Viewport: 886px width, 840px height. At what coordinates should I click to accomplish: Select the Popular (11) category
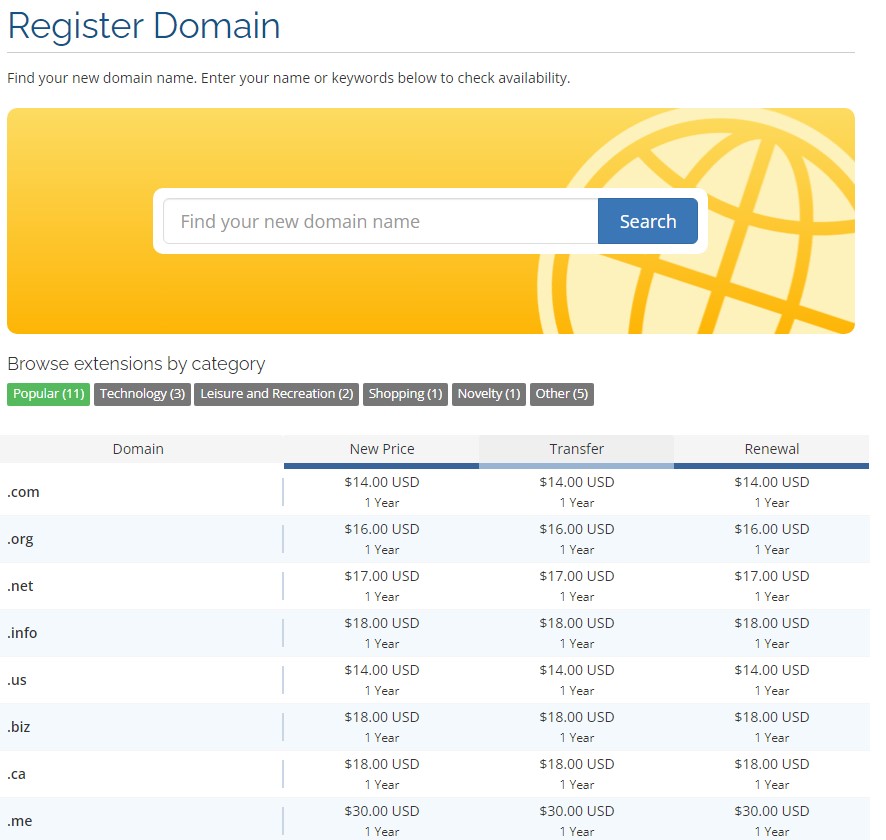[49, 394]
